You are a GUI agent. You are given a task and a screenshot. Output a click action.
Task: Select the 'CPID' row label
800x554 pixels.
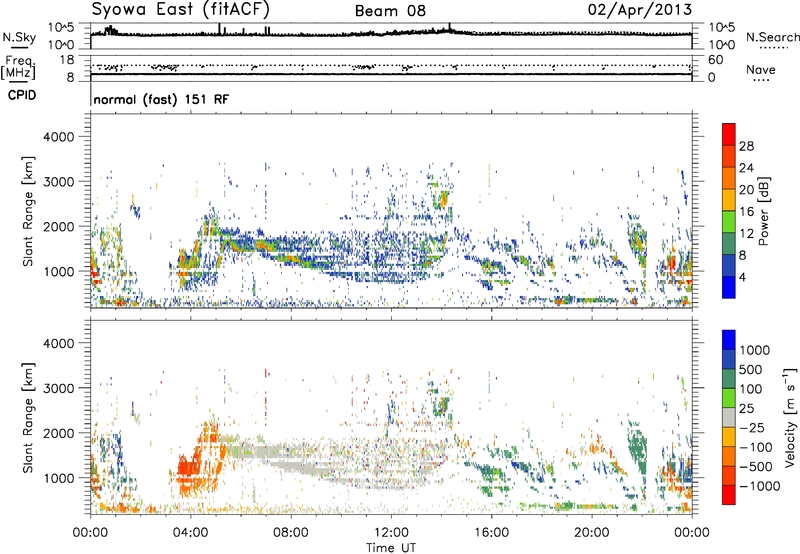tap(22, 95)
